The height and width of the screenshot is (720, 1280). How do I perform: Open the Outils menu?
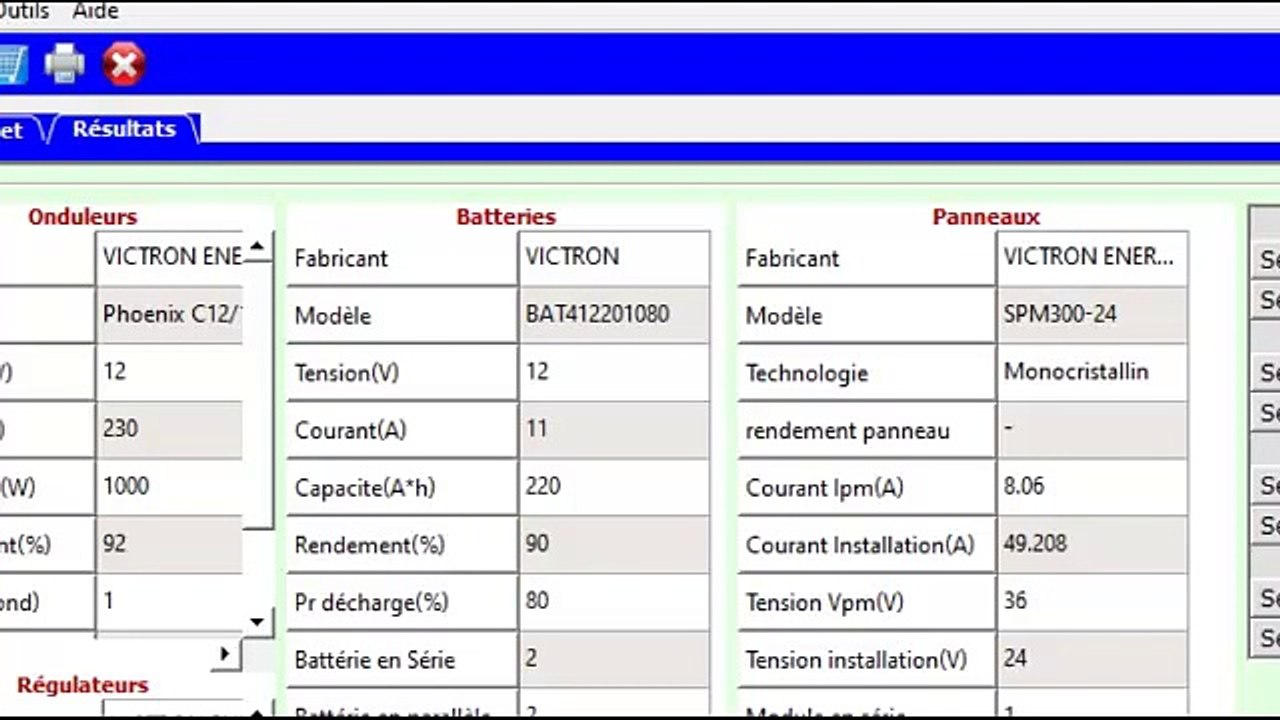24,12
